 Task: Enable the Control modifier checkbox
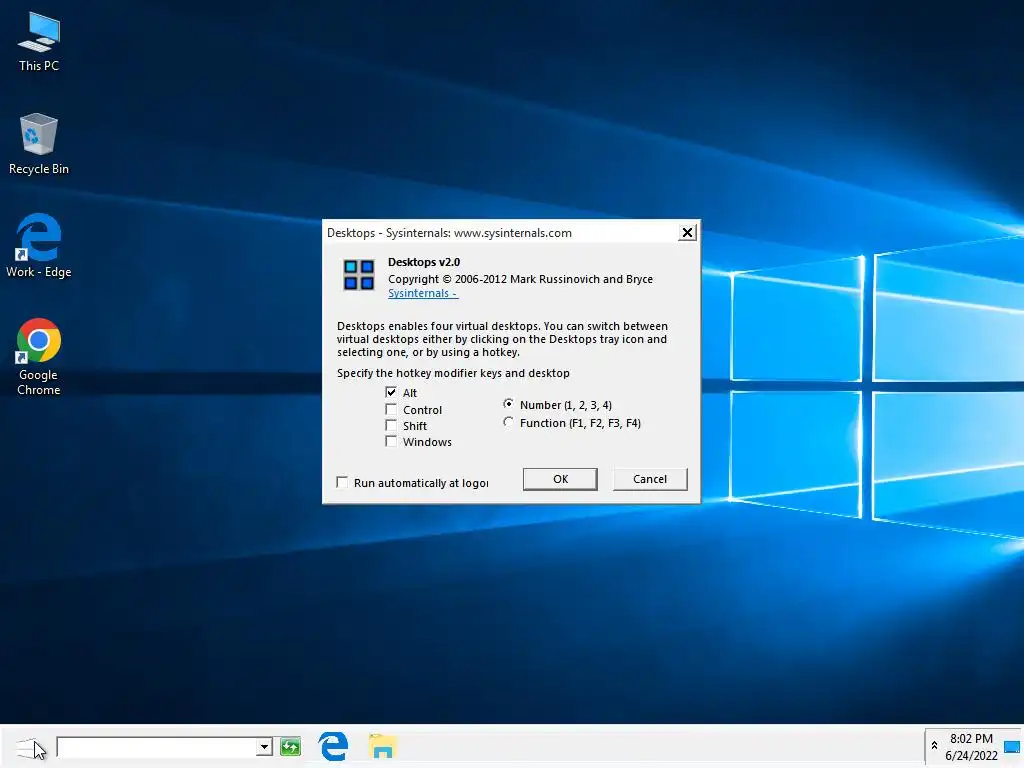(x=391, y=409)
